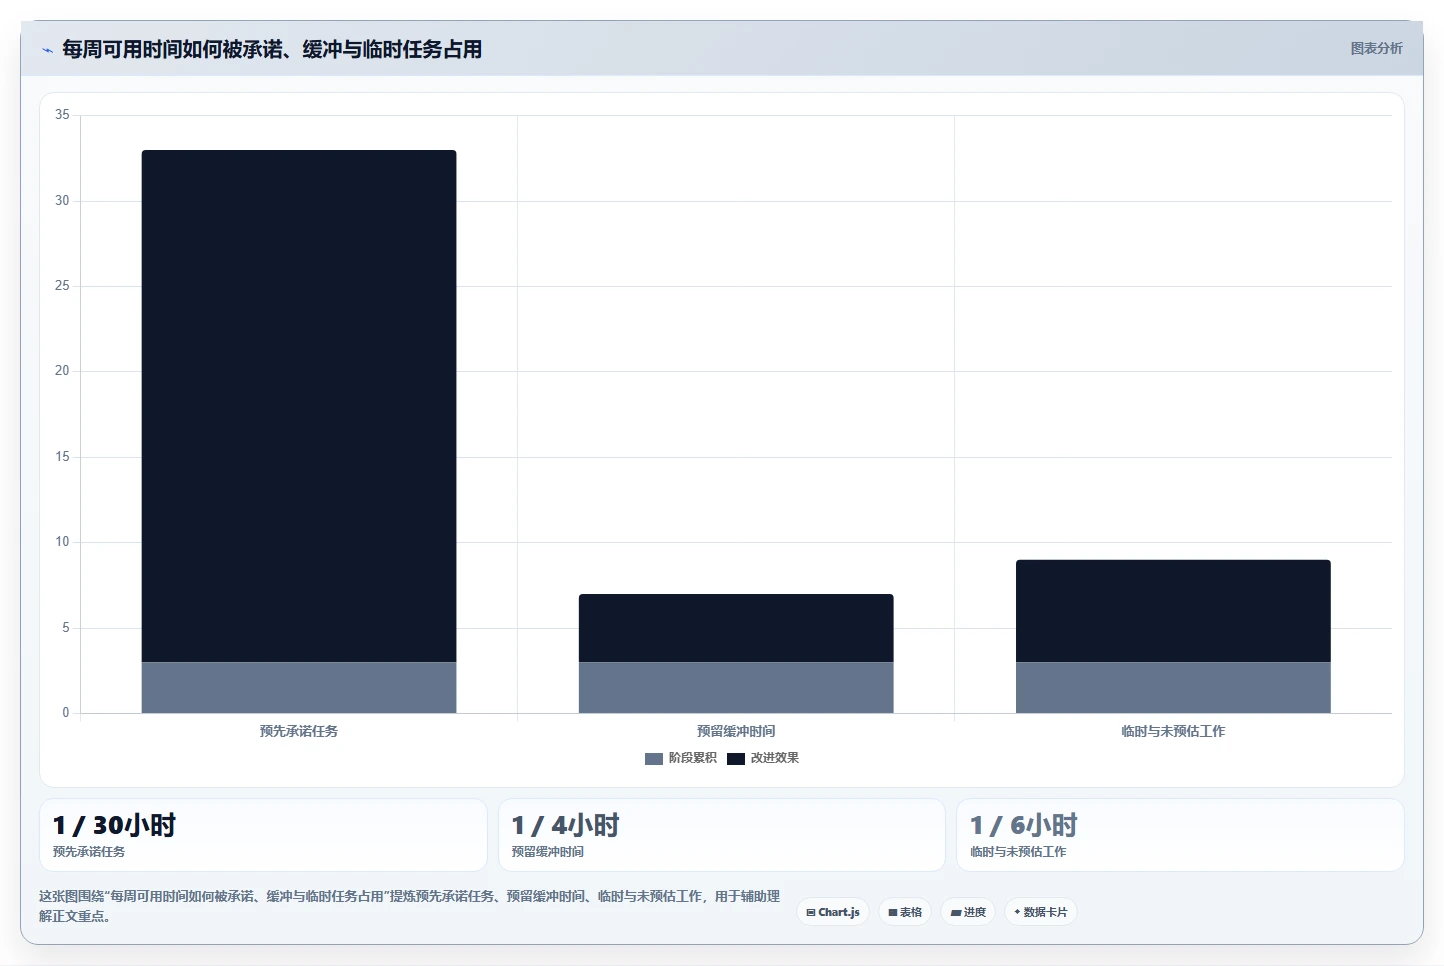
Task: Click the y-axis value 10
Action: click(x=62, y=542)
